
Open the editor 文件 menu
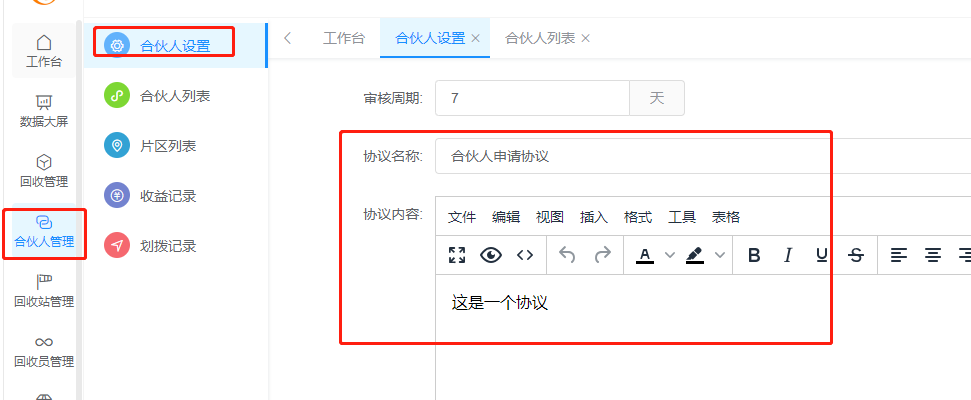pyautogui.click(x=462, y=217)
